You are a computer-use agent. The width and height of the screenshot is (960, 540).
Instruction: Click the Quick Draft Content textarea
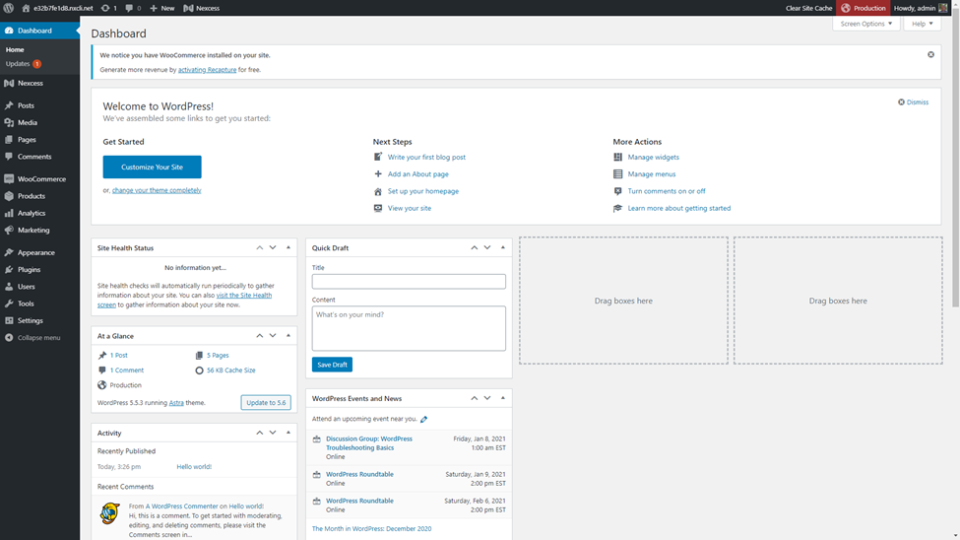tap(408, 329)
